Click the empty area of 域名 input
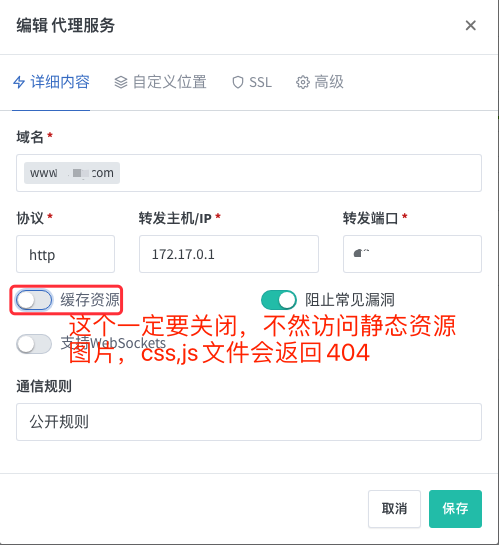The height and width of the screenshot is (545, 499). click(301, 173)
